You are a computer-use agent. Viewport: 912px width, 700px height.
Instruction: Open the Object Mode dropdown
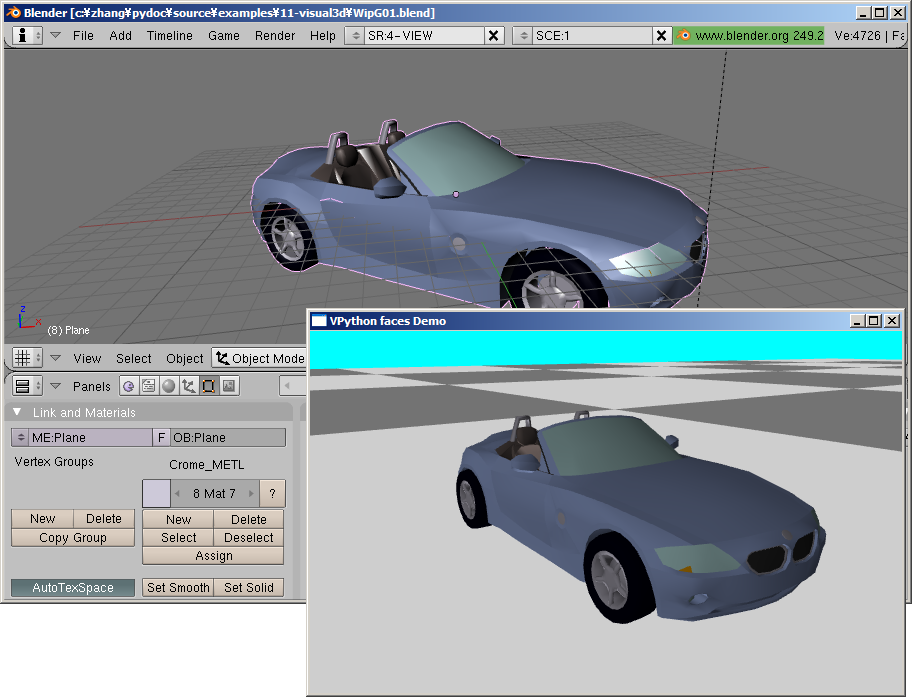[258, 358]
